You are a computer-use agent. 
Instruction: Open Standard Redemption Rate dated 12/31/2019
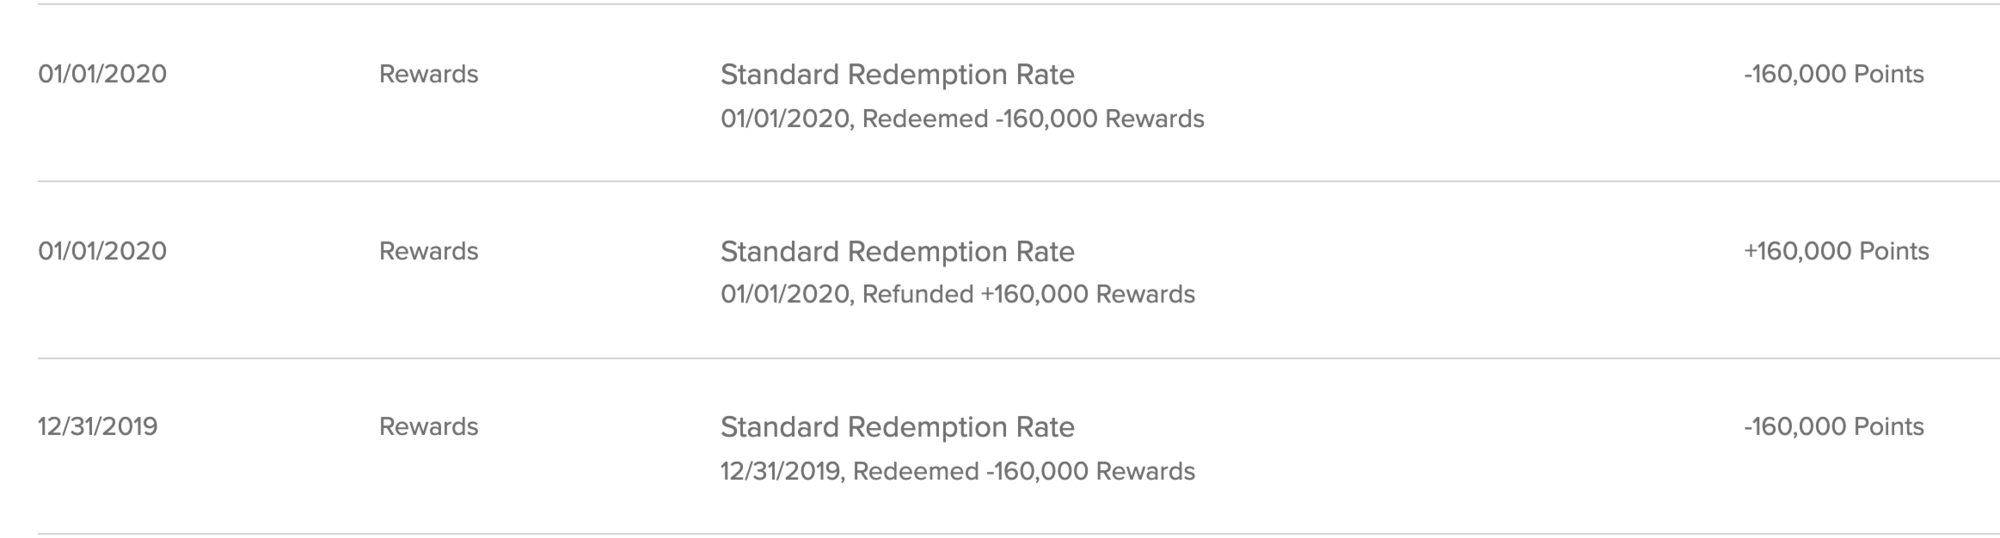897,427
